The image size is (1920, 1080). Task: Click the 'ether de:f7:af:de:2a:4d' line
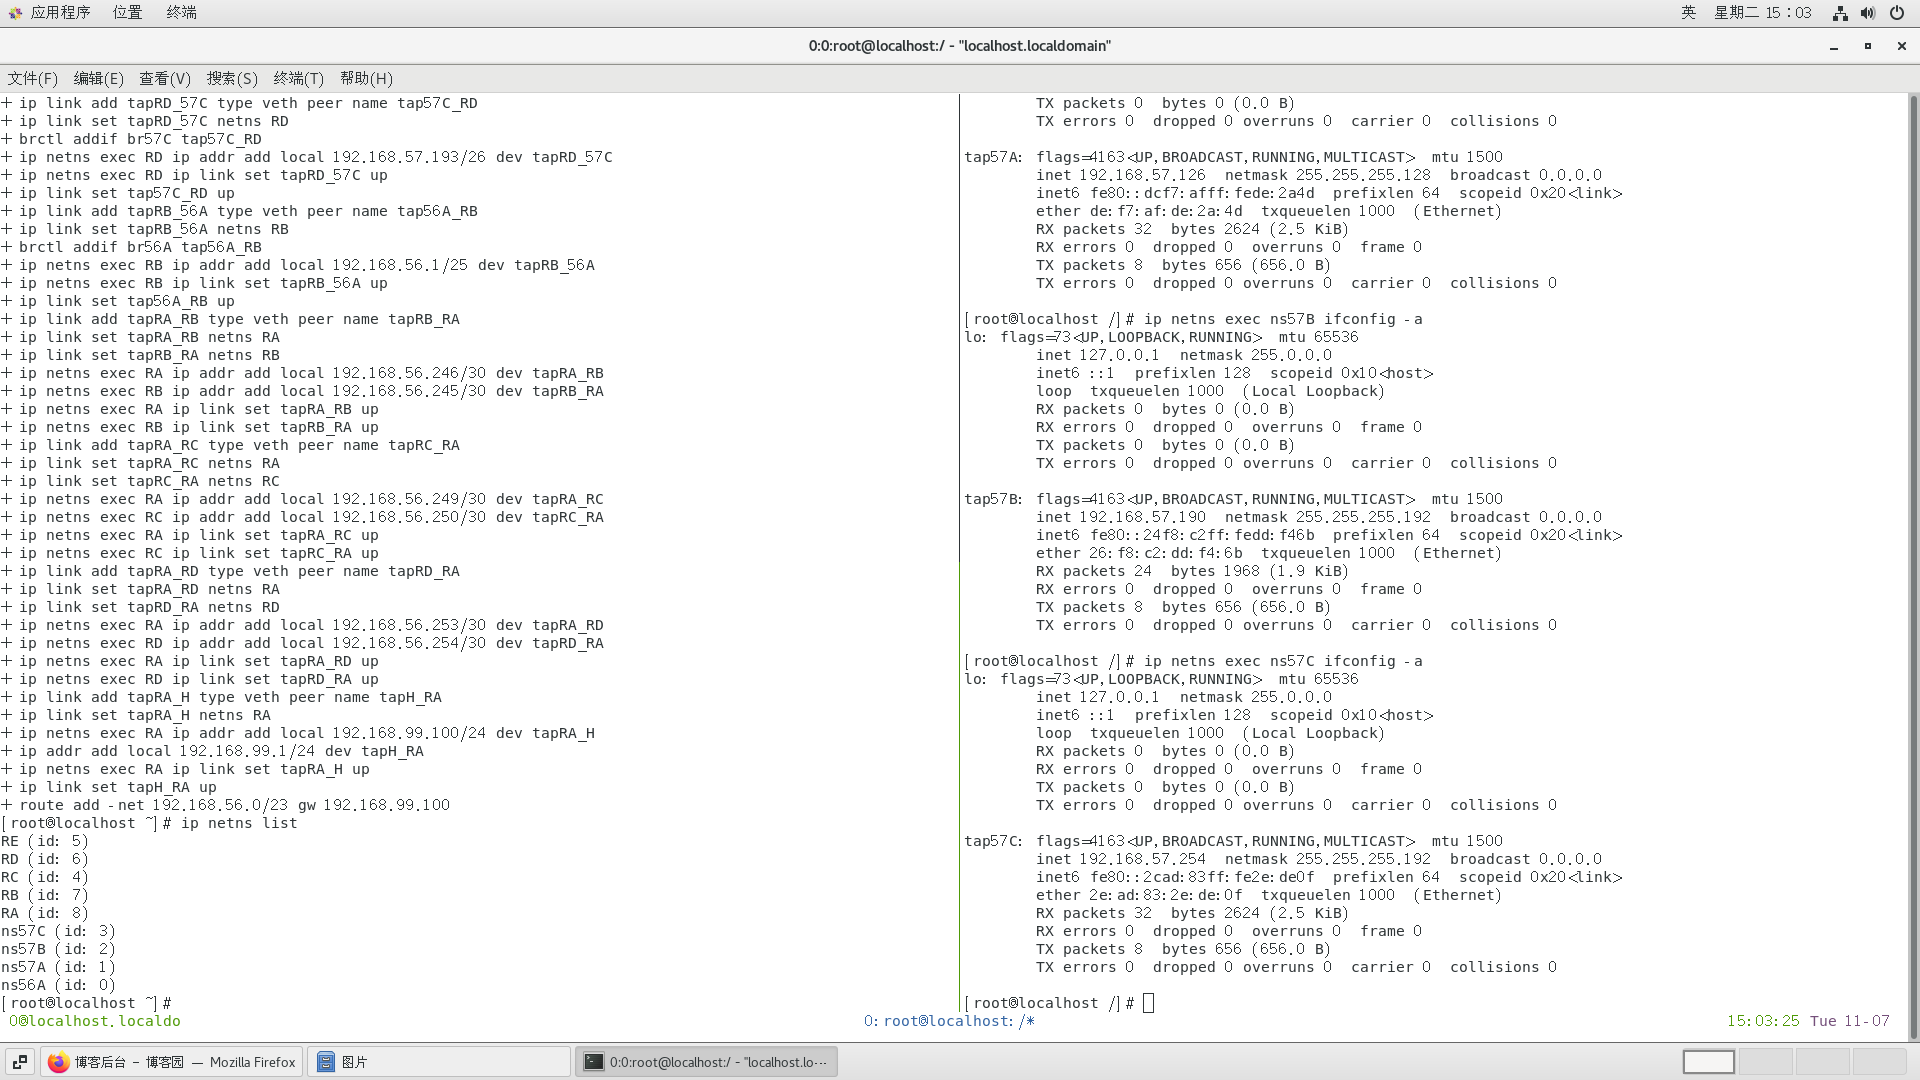pos(1269,211)
